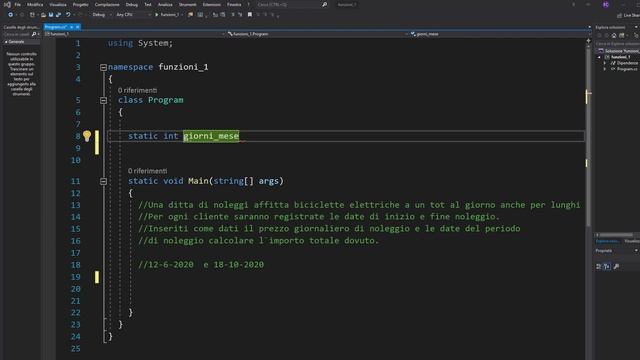640x360 pixels.
Task: Open the funzioni_1 project navigation dropdown
Action: [x=135, y=34]
